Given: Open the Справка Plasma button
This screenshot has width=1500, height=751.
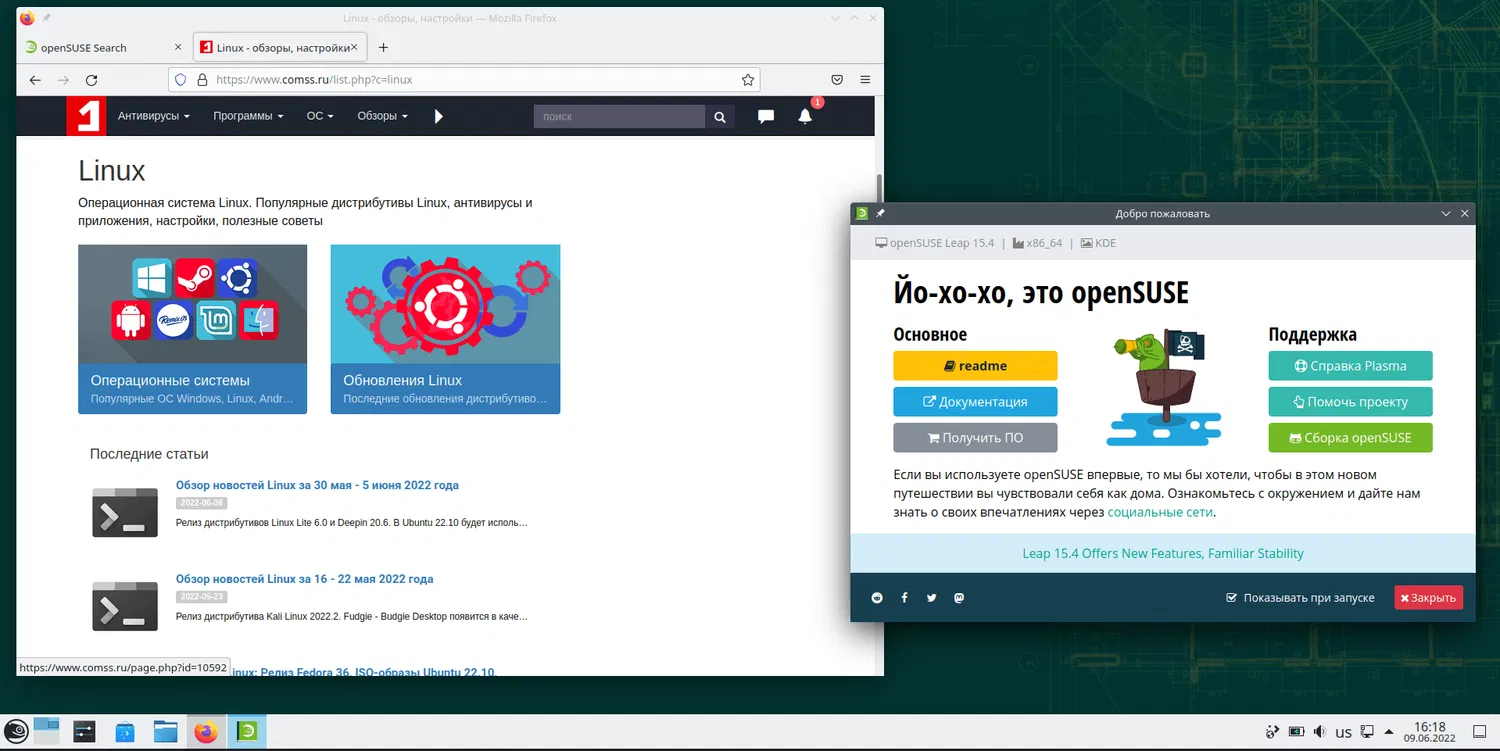Looking at the screenshot, I should point(1350,366).
